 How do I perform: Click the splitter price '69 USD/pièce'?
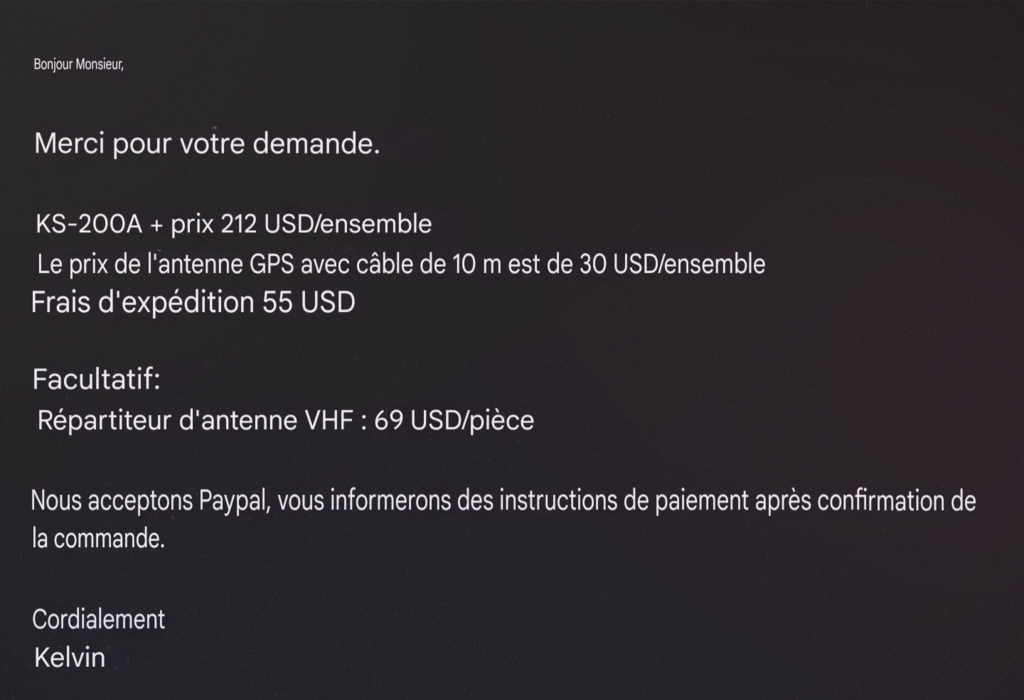pyautogui.click(x=454, y=421)
